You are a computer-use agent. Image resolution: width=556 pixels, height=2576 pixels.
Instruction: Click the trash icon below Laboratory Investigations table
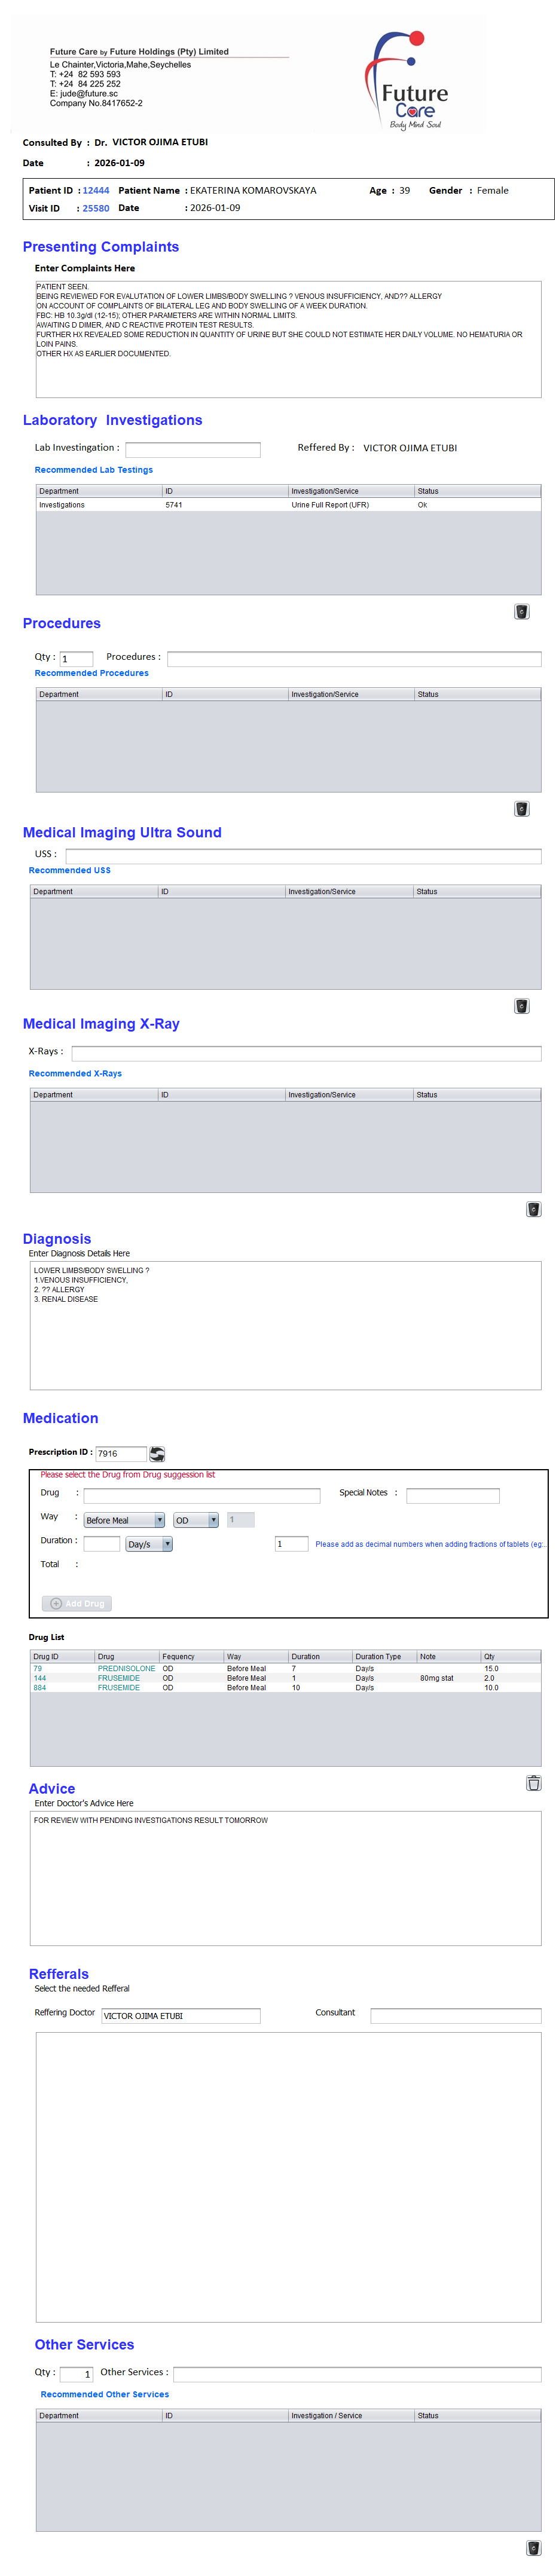521,611
